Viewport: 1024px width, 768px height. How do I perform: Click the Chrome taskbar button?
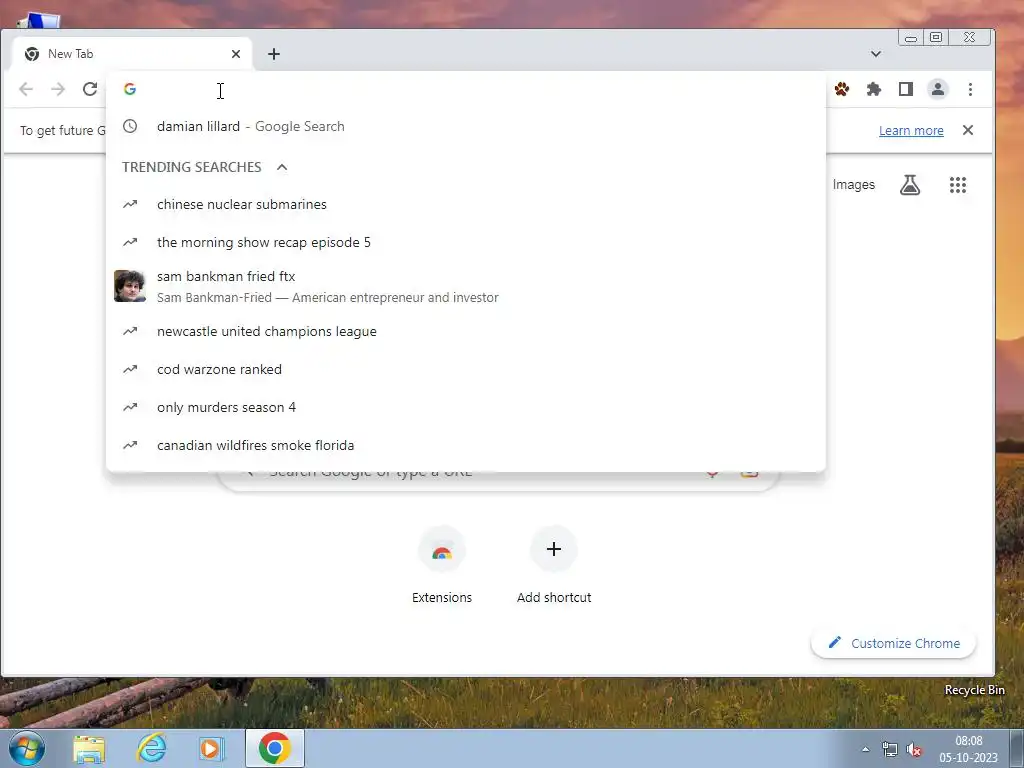tap(275, 748)
